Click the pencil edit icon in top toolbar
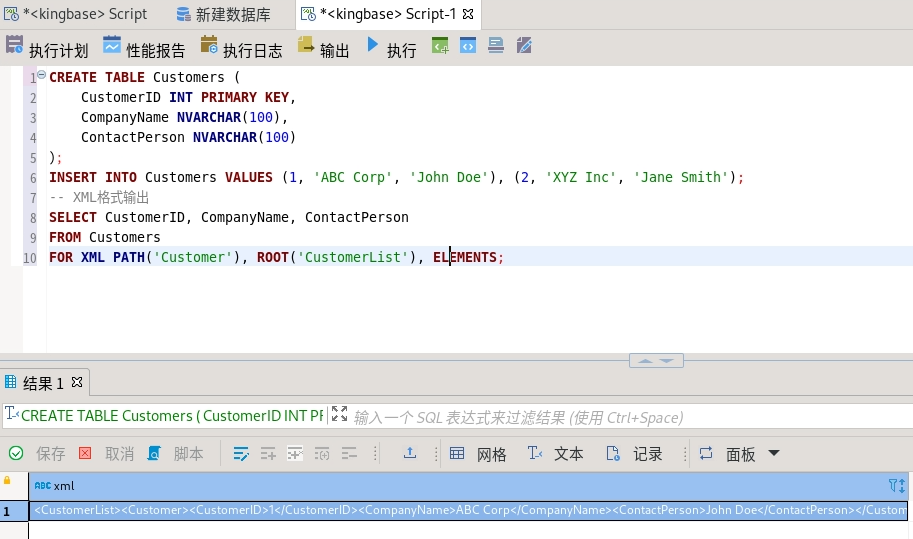The image size is (913, 539). (523, 46)
